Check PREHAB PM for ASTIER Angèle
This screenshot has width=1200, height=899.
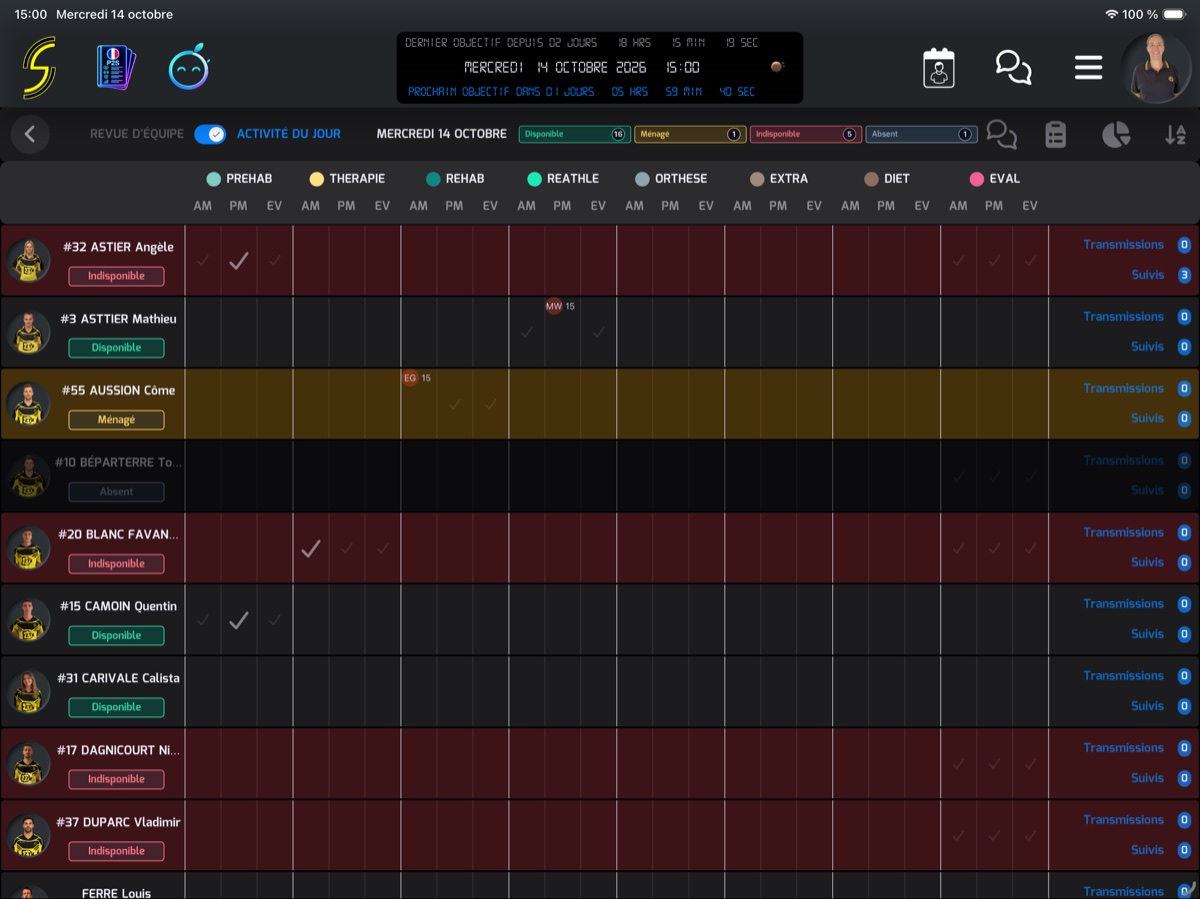tap(238, 261)
